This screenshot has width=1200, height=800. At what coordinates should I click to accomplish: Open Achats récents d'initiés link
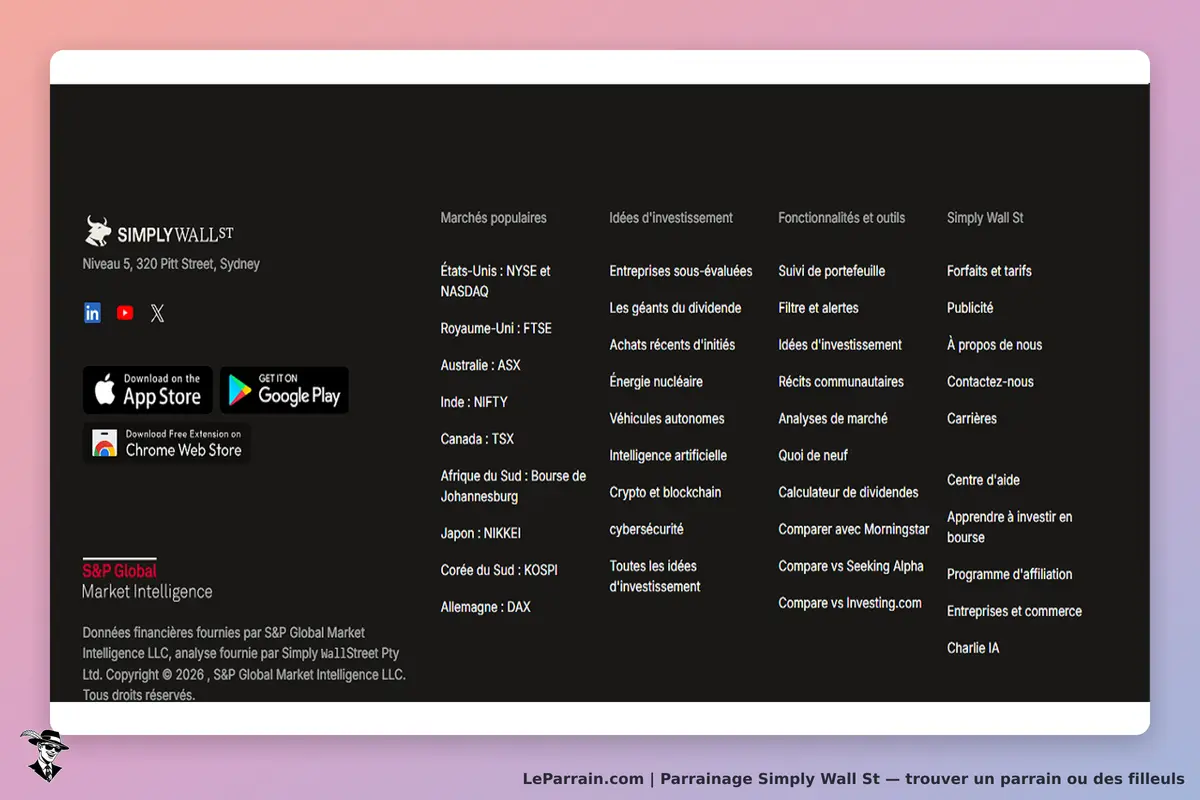pos(672,345)
